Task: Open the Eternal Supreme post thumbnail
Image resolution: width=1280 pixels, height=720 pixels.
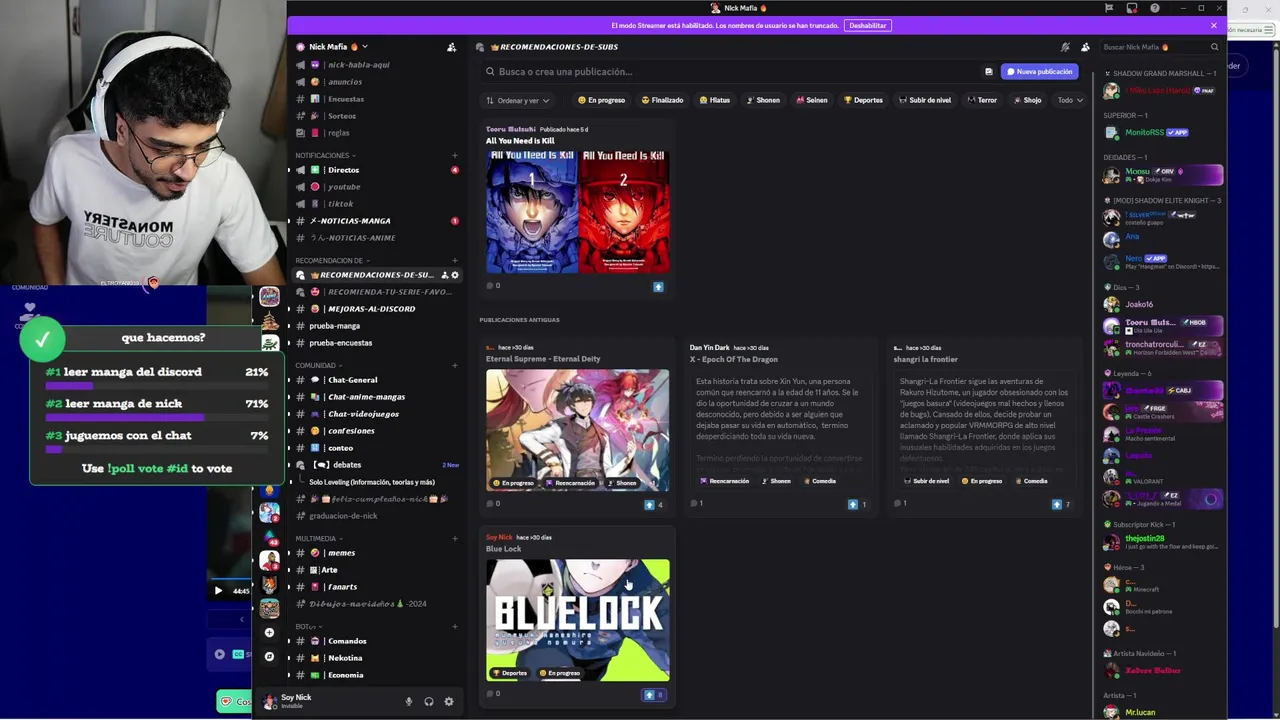Action: (x=578, y=430)
